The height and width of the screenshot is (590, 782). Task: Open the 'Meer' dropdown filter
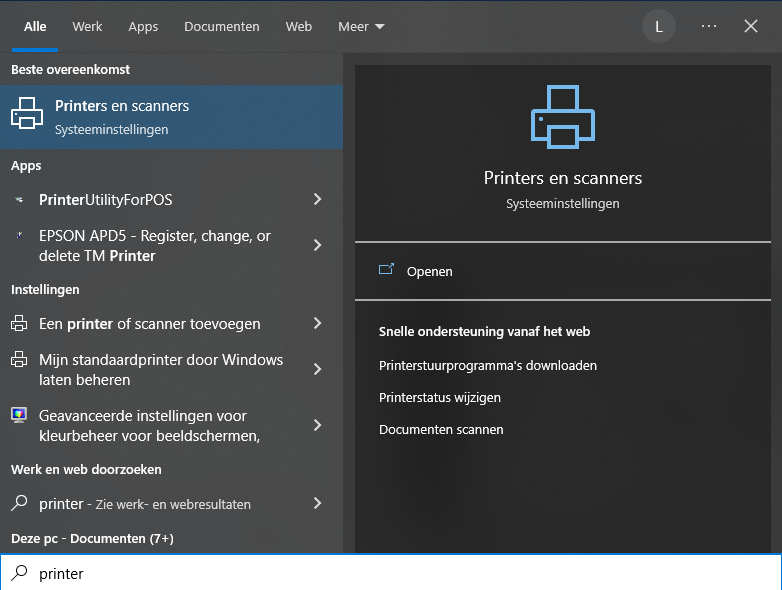click(361, 27)
